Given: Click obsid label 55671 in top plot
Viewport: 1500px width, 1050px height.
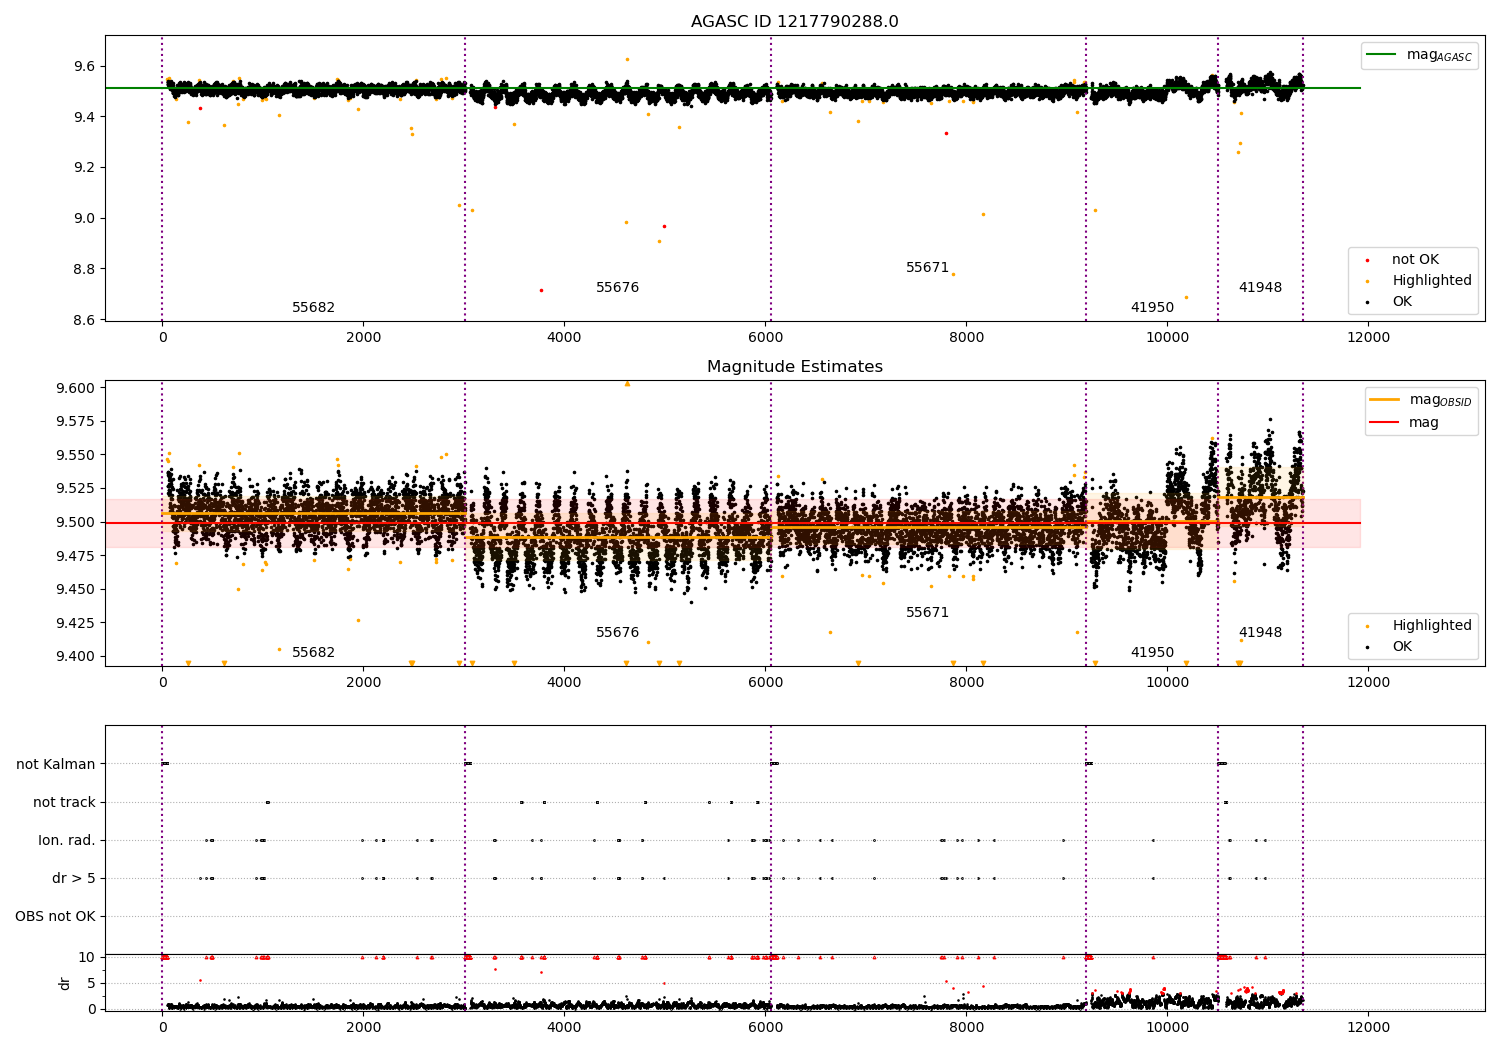Looking at the screenshot, I should click(928, 268).
